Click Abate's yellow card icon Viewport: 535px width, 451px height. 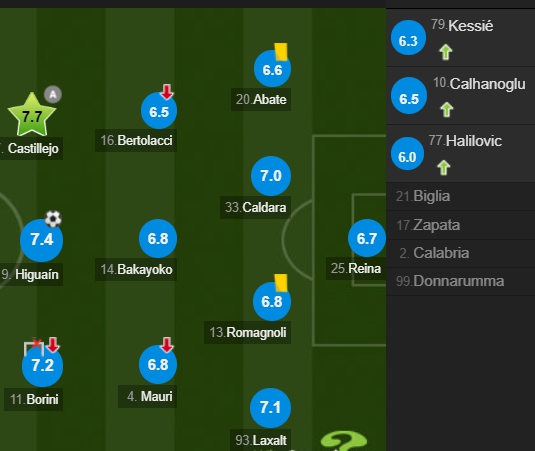click(281, 52)
